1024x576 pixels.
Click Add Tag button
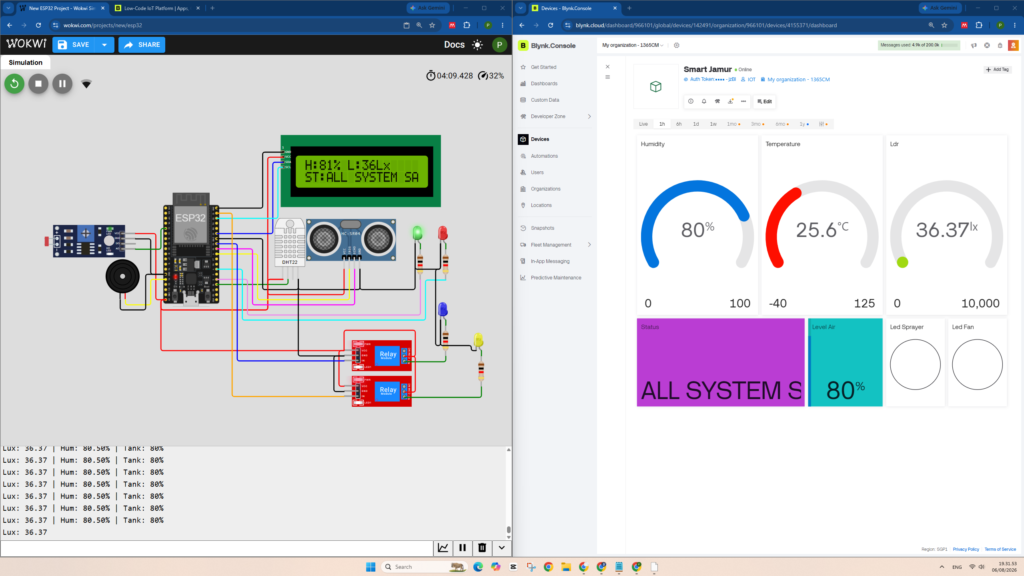point(997,69)
